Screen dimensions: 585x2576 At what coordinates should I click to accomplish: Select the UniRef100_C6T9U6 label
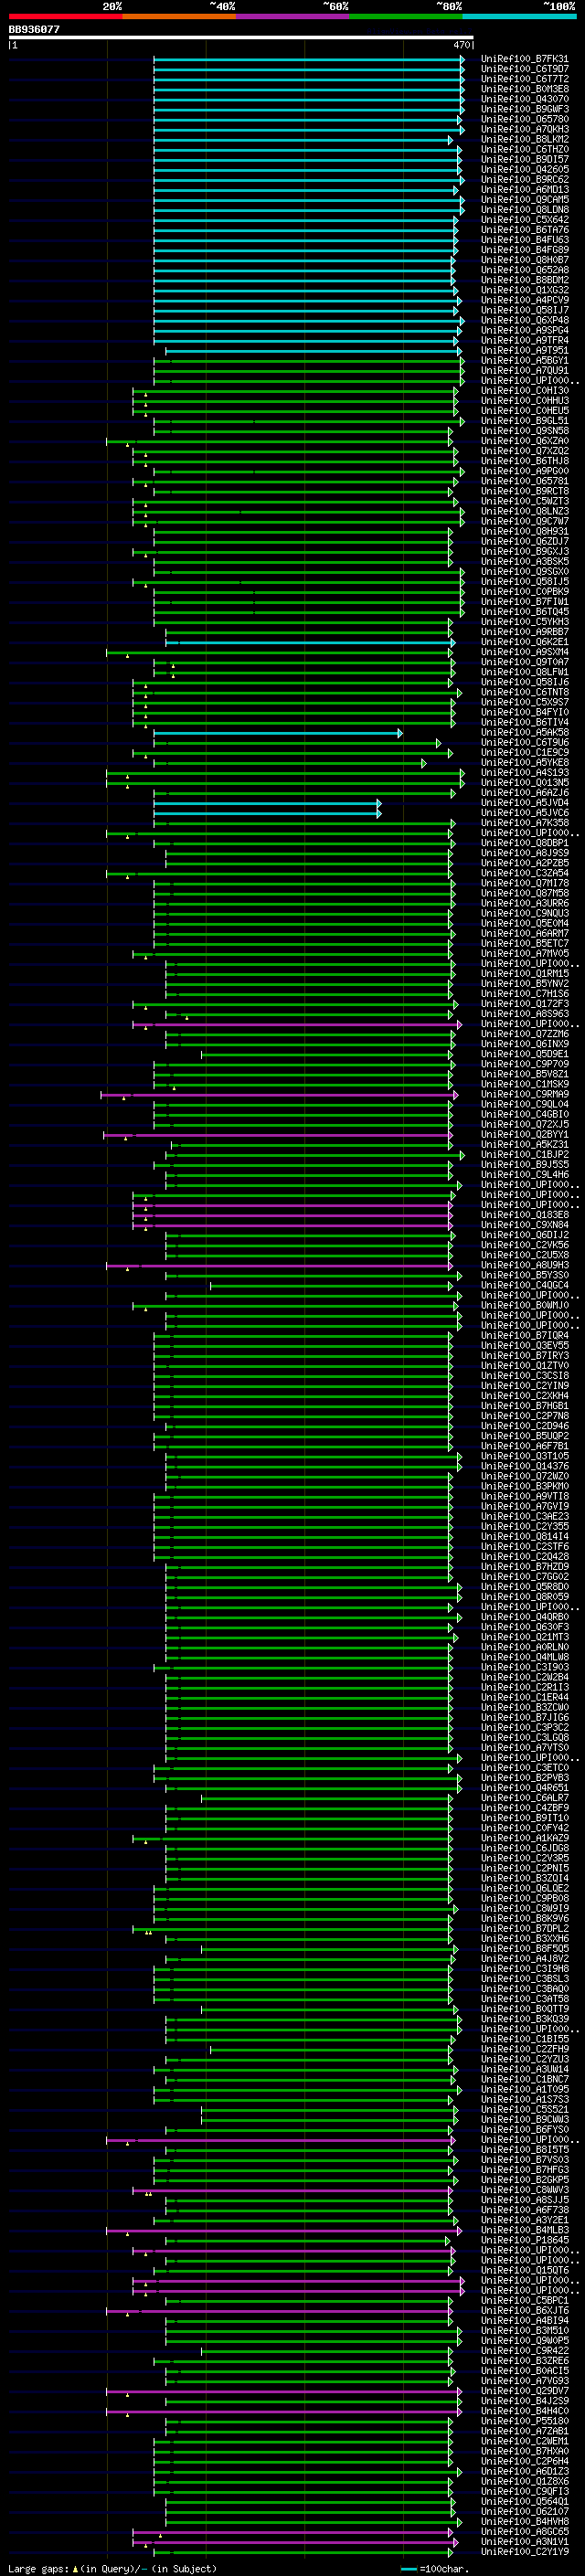pyautogui.click(x=525, y=743)
